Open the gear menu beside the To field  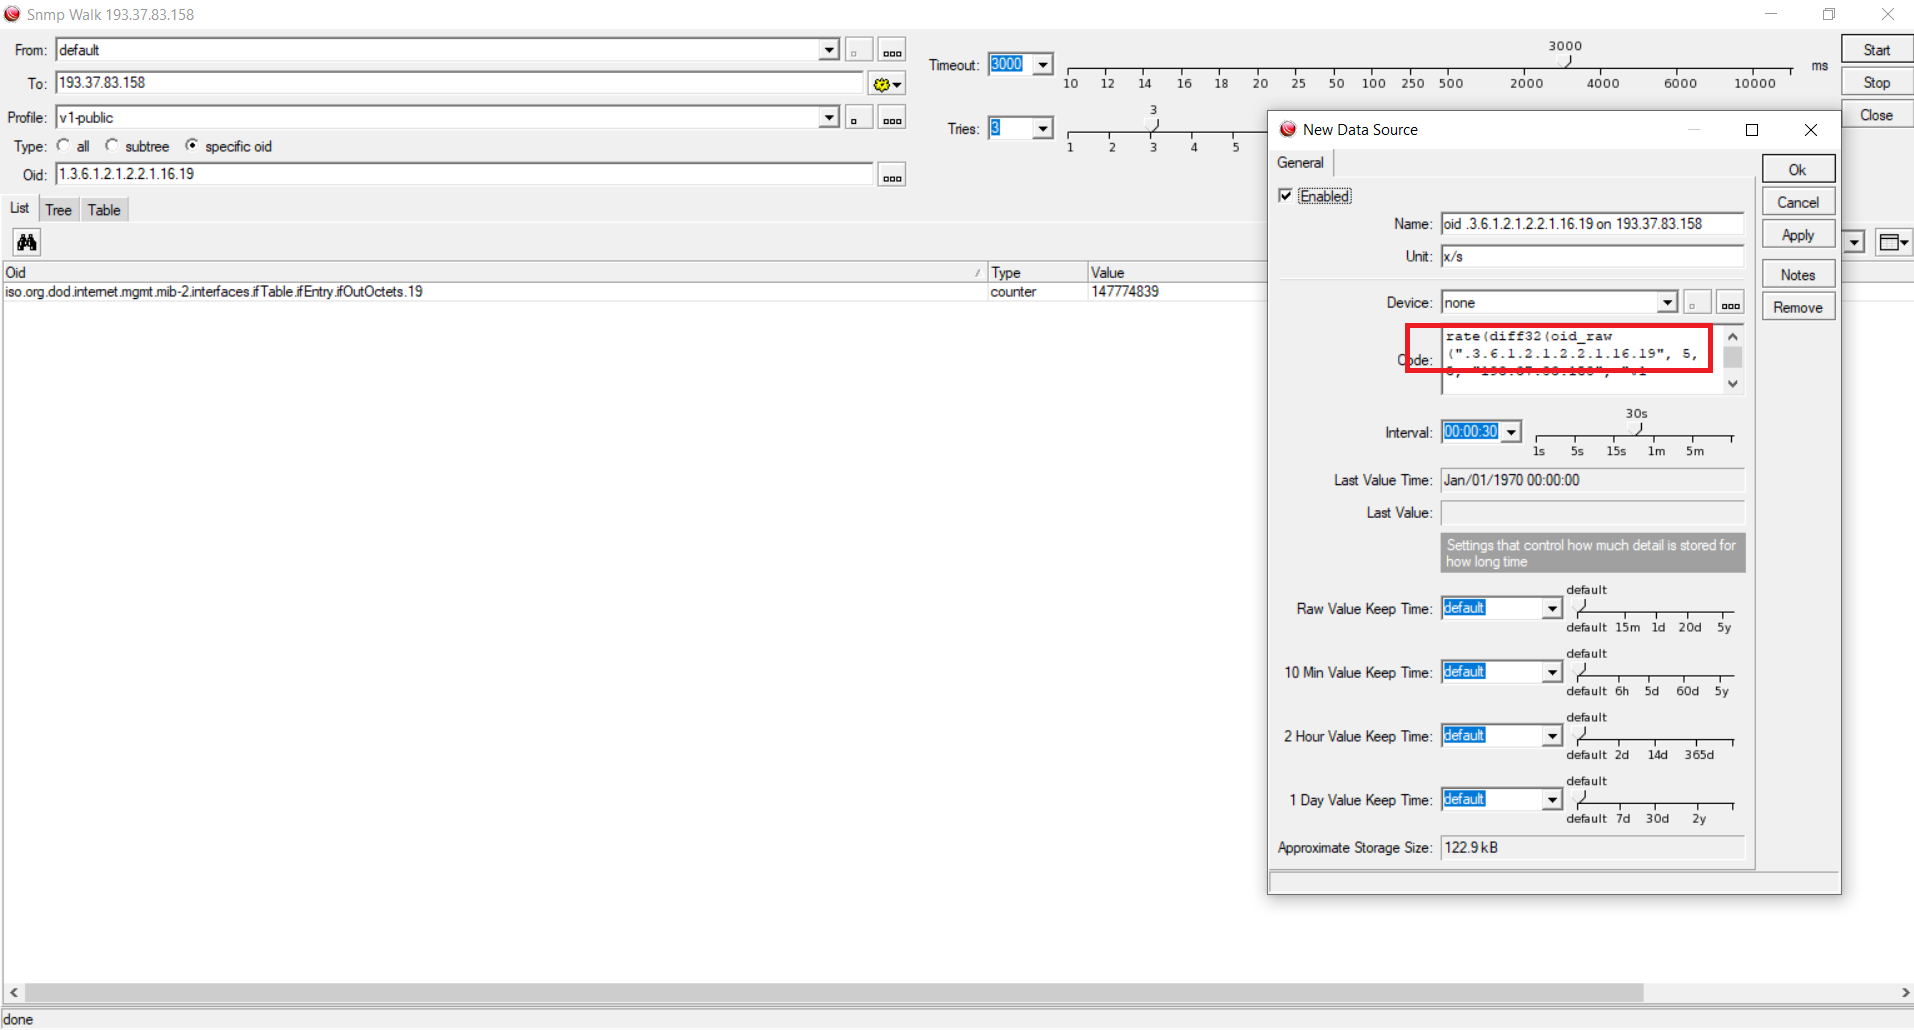click(x=887, y=84)
